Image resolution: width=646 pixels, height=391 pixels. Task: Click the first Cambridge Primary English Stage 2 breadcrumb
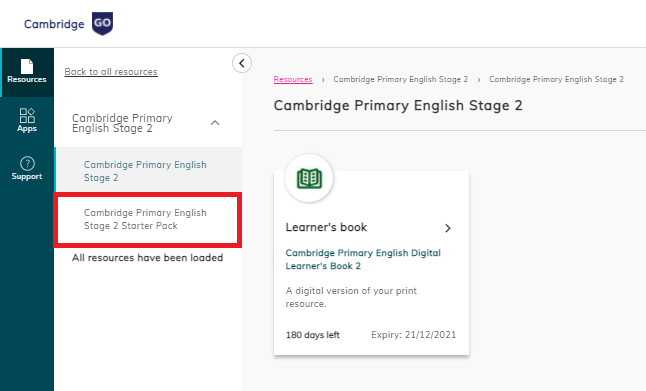(x=400, y=79)
